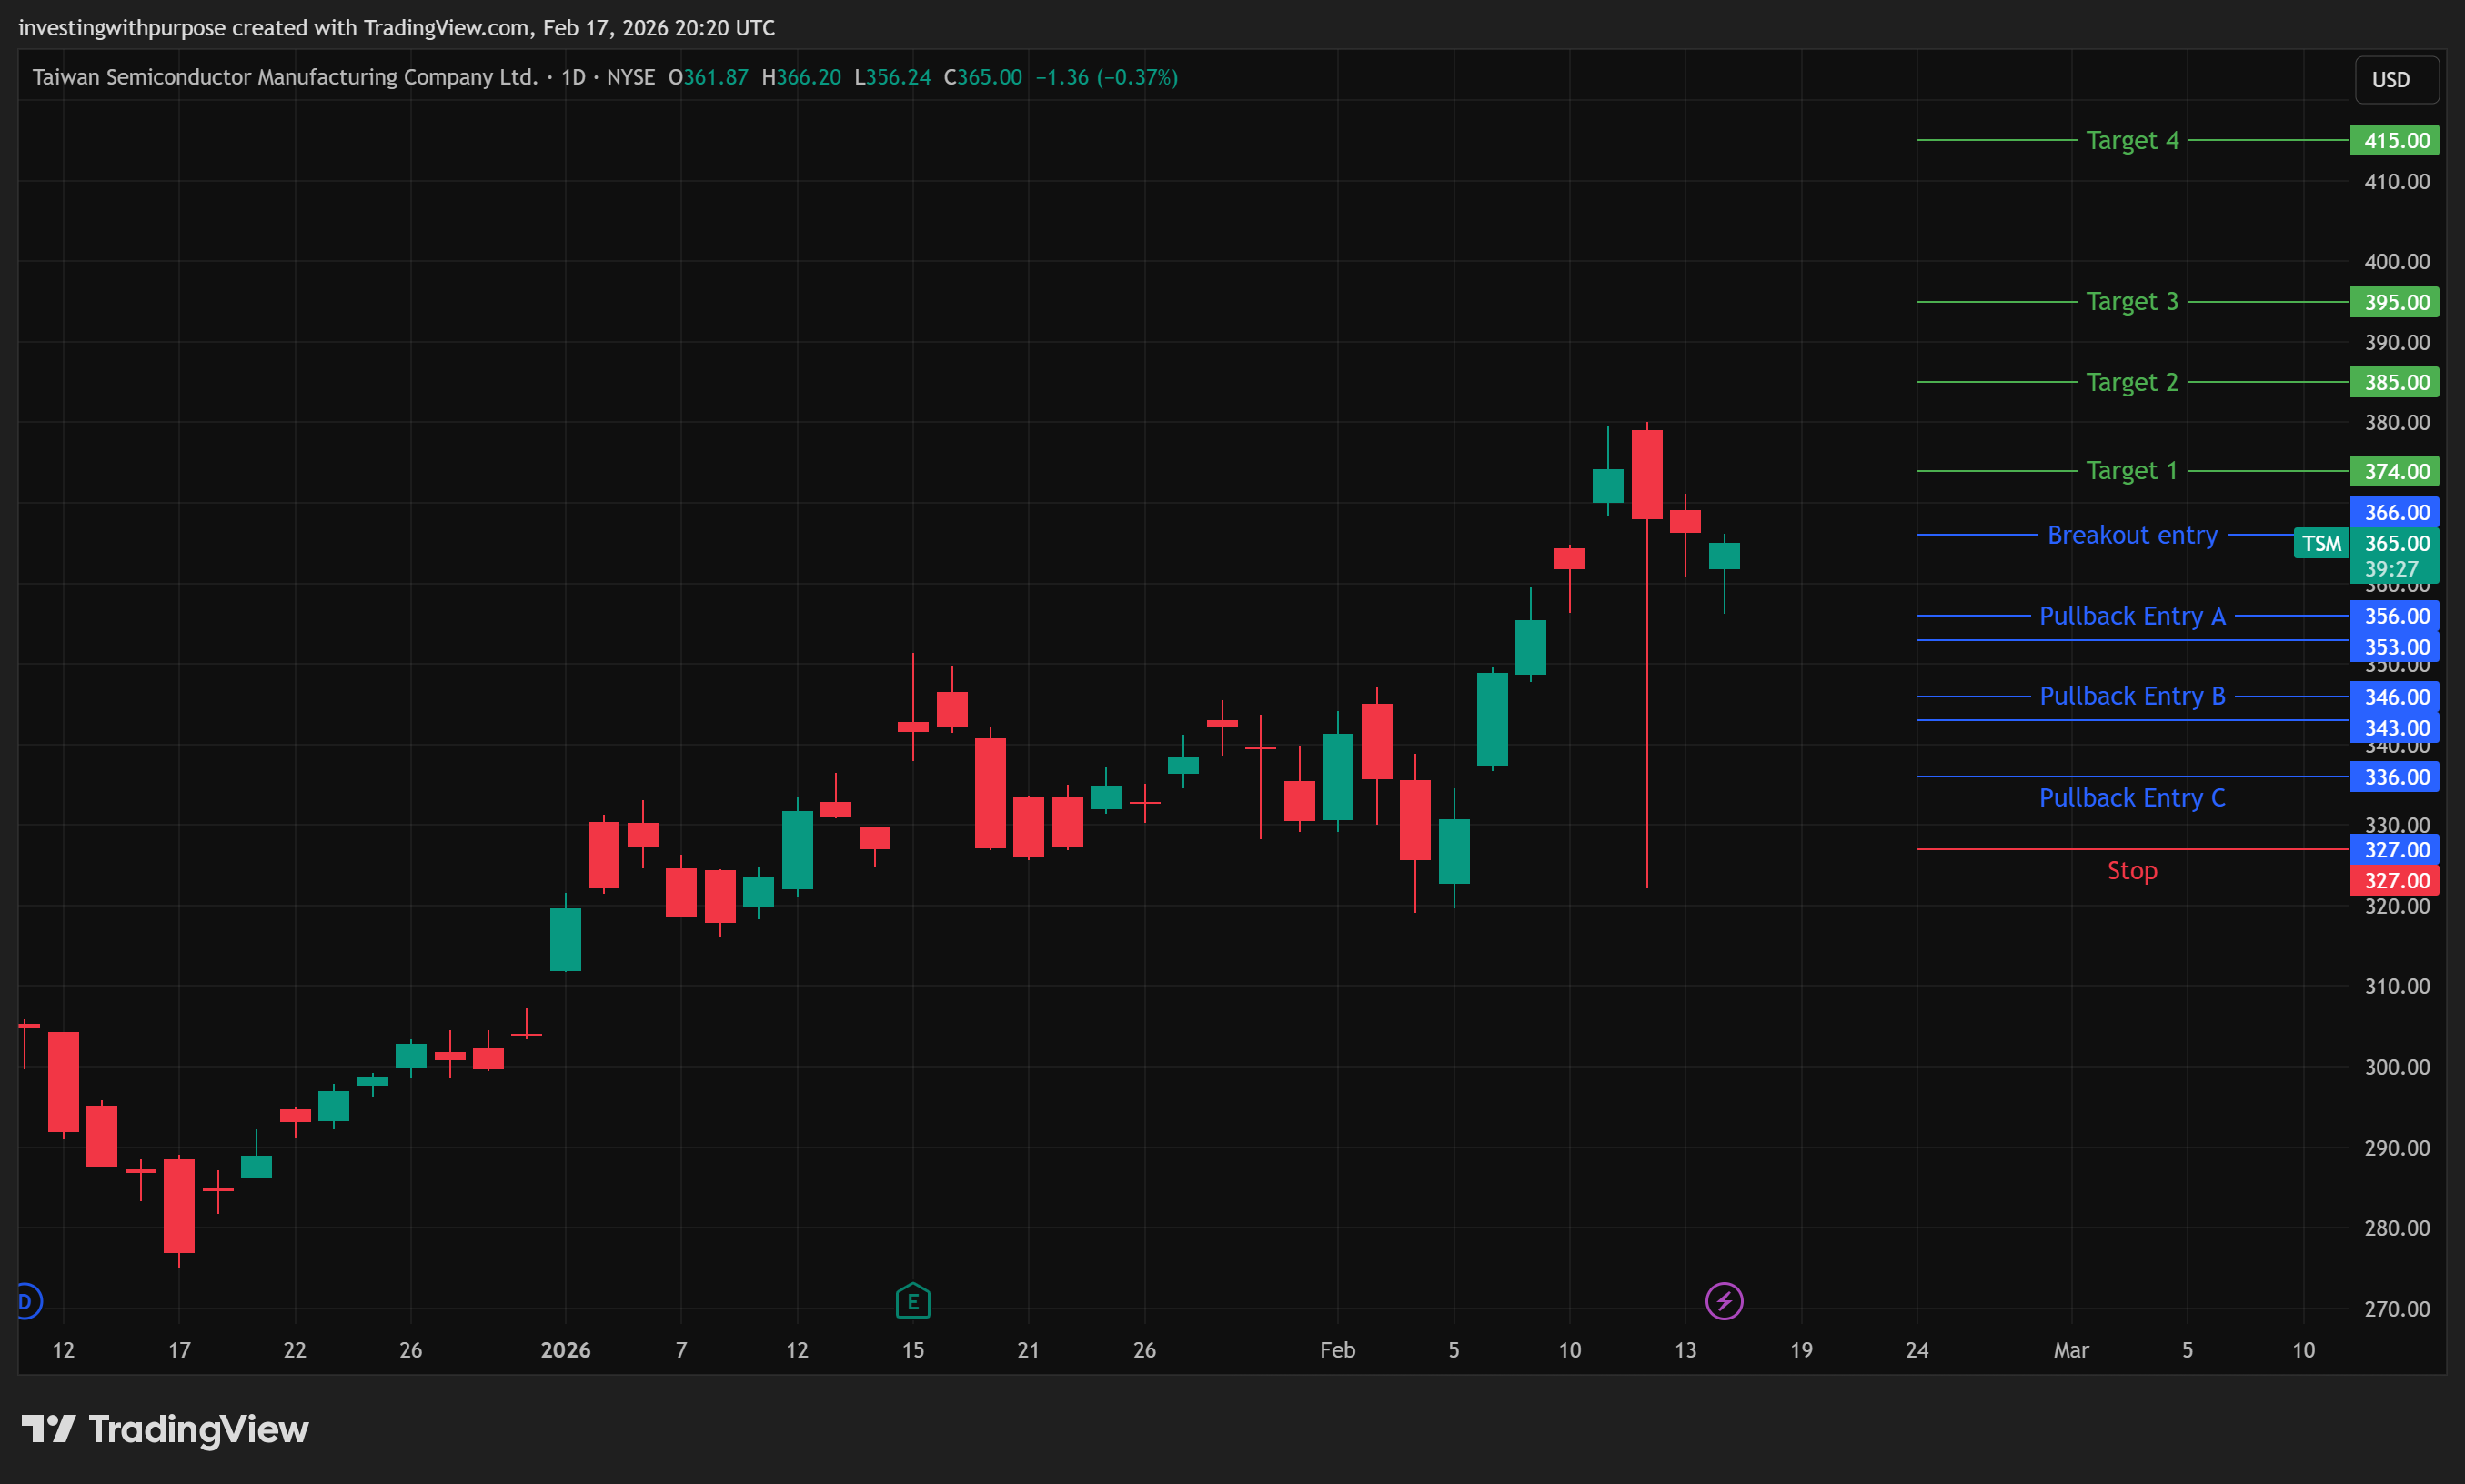Screen dimensions: 2465x1484
Task: Click the green 365.00 current price label
Action: point(2394,543)
